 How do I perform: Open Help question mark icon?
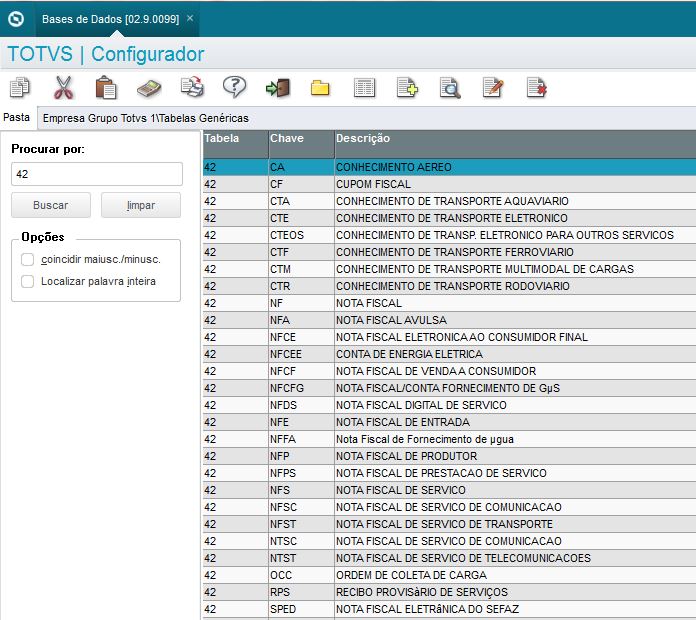tap(234, 87)
